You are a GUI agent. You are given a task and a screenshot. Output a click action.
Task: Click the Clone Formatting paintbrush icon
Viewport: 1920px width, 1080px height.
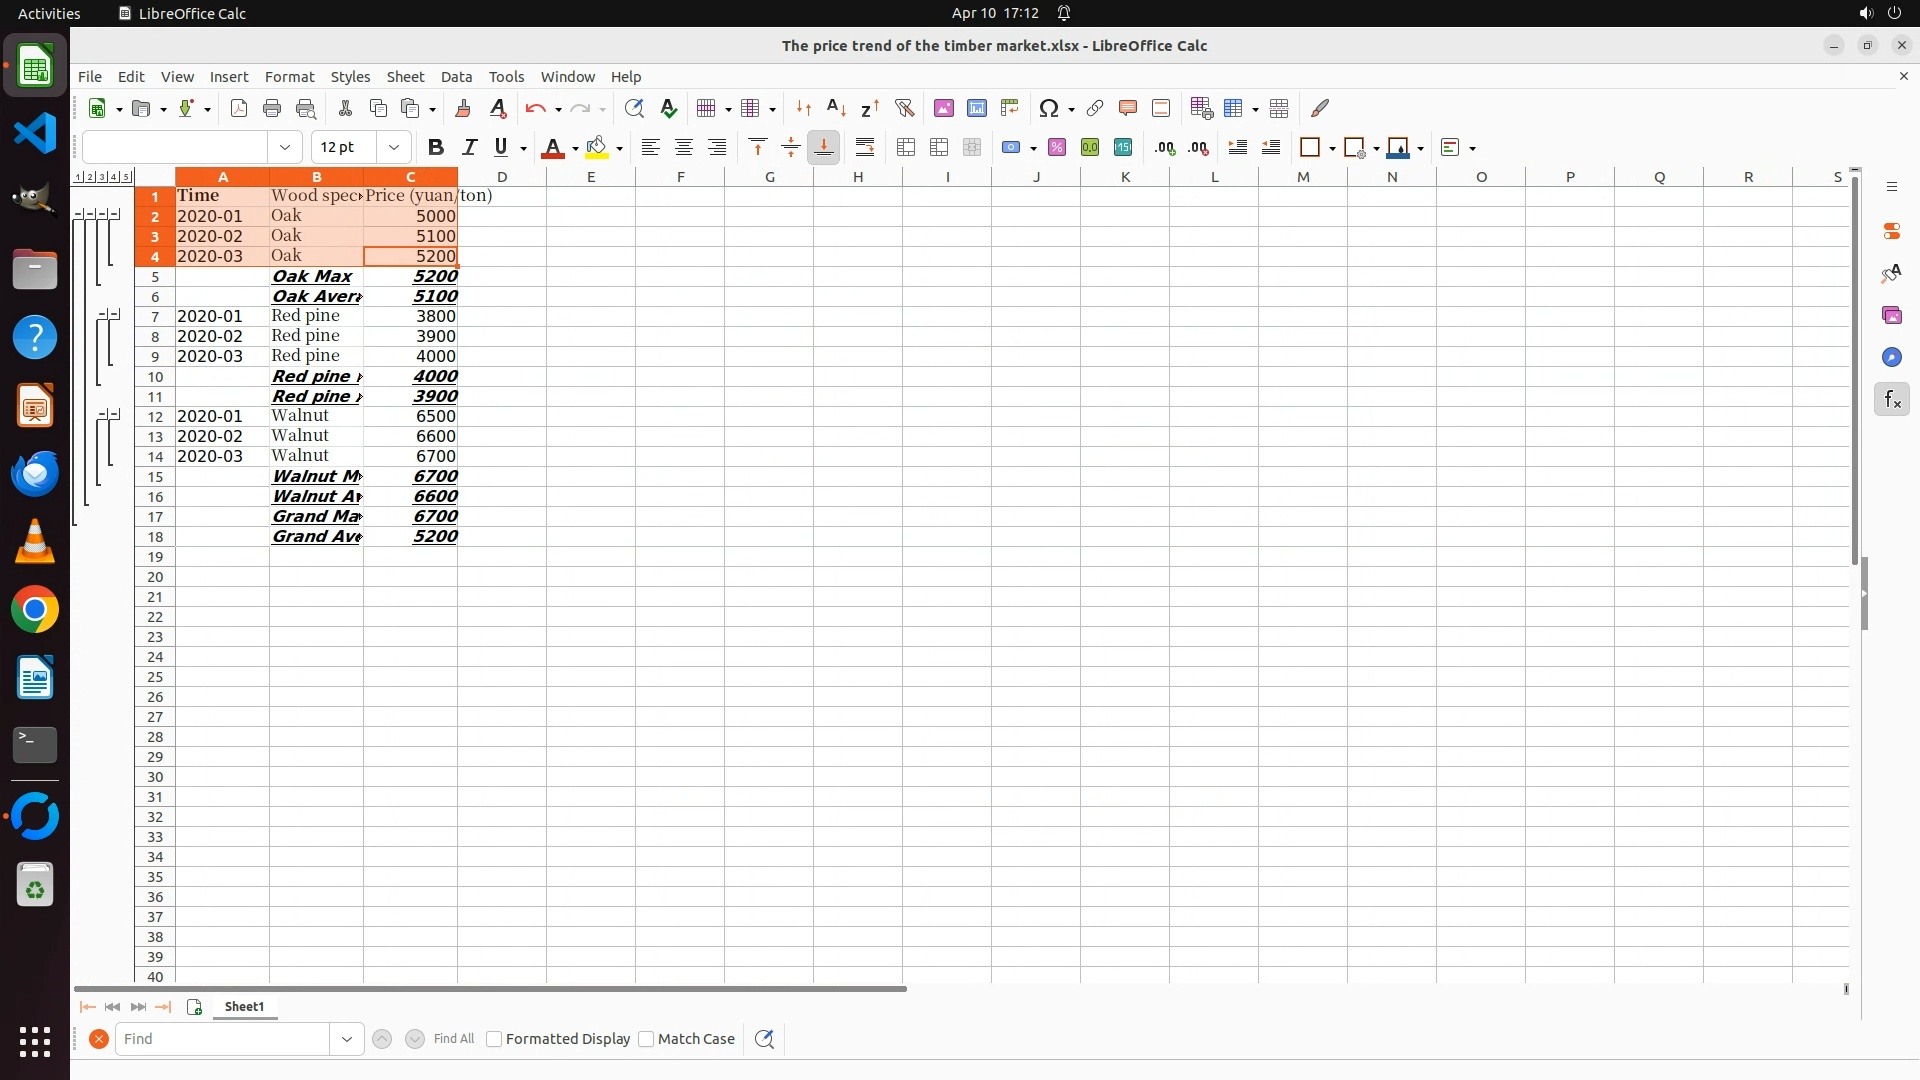click(x=462, y=108)
